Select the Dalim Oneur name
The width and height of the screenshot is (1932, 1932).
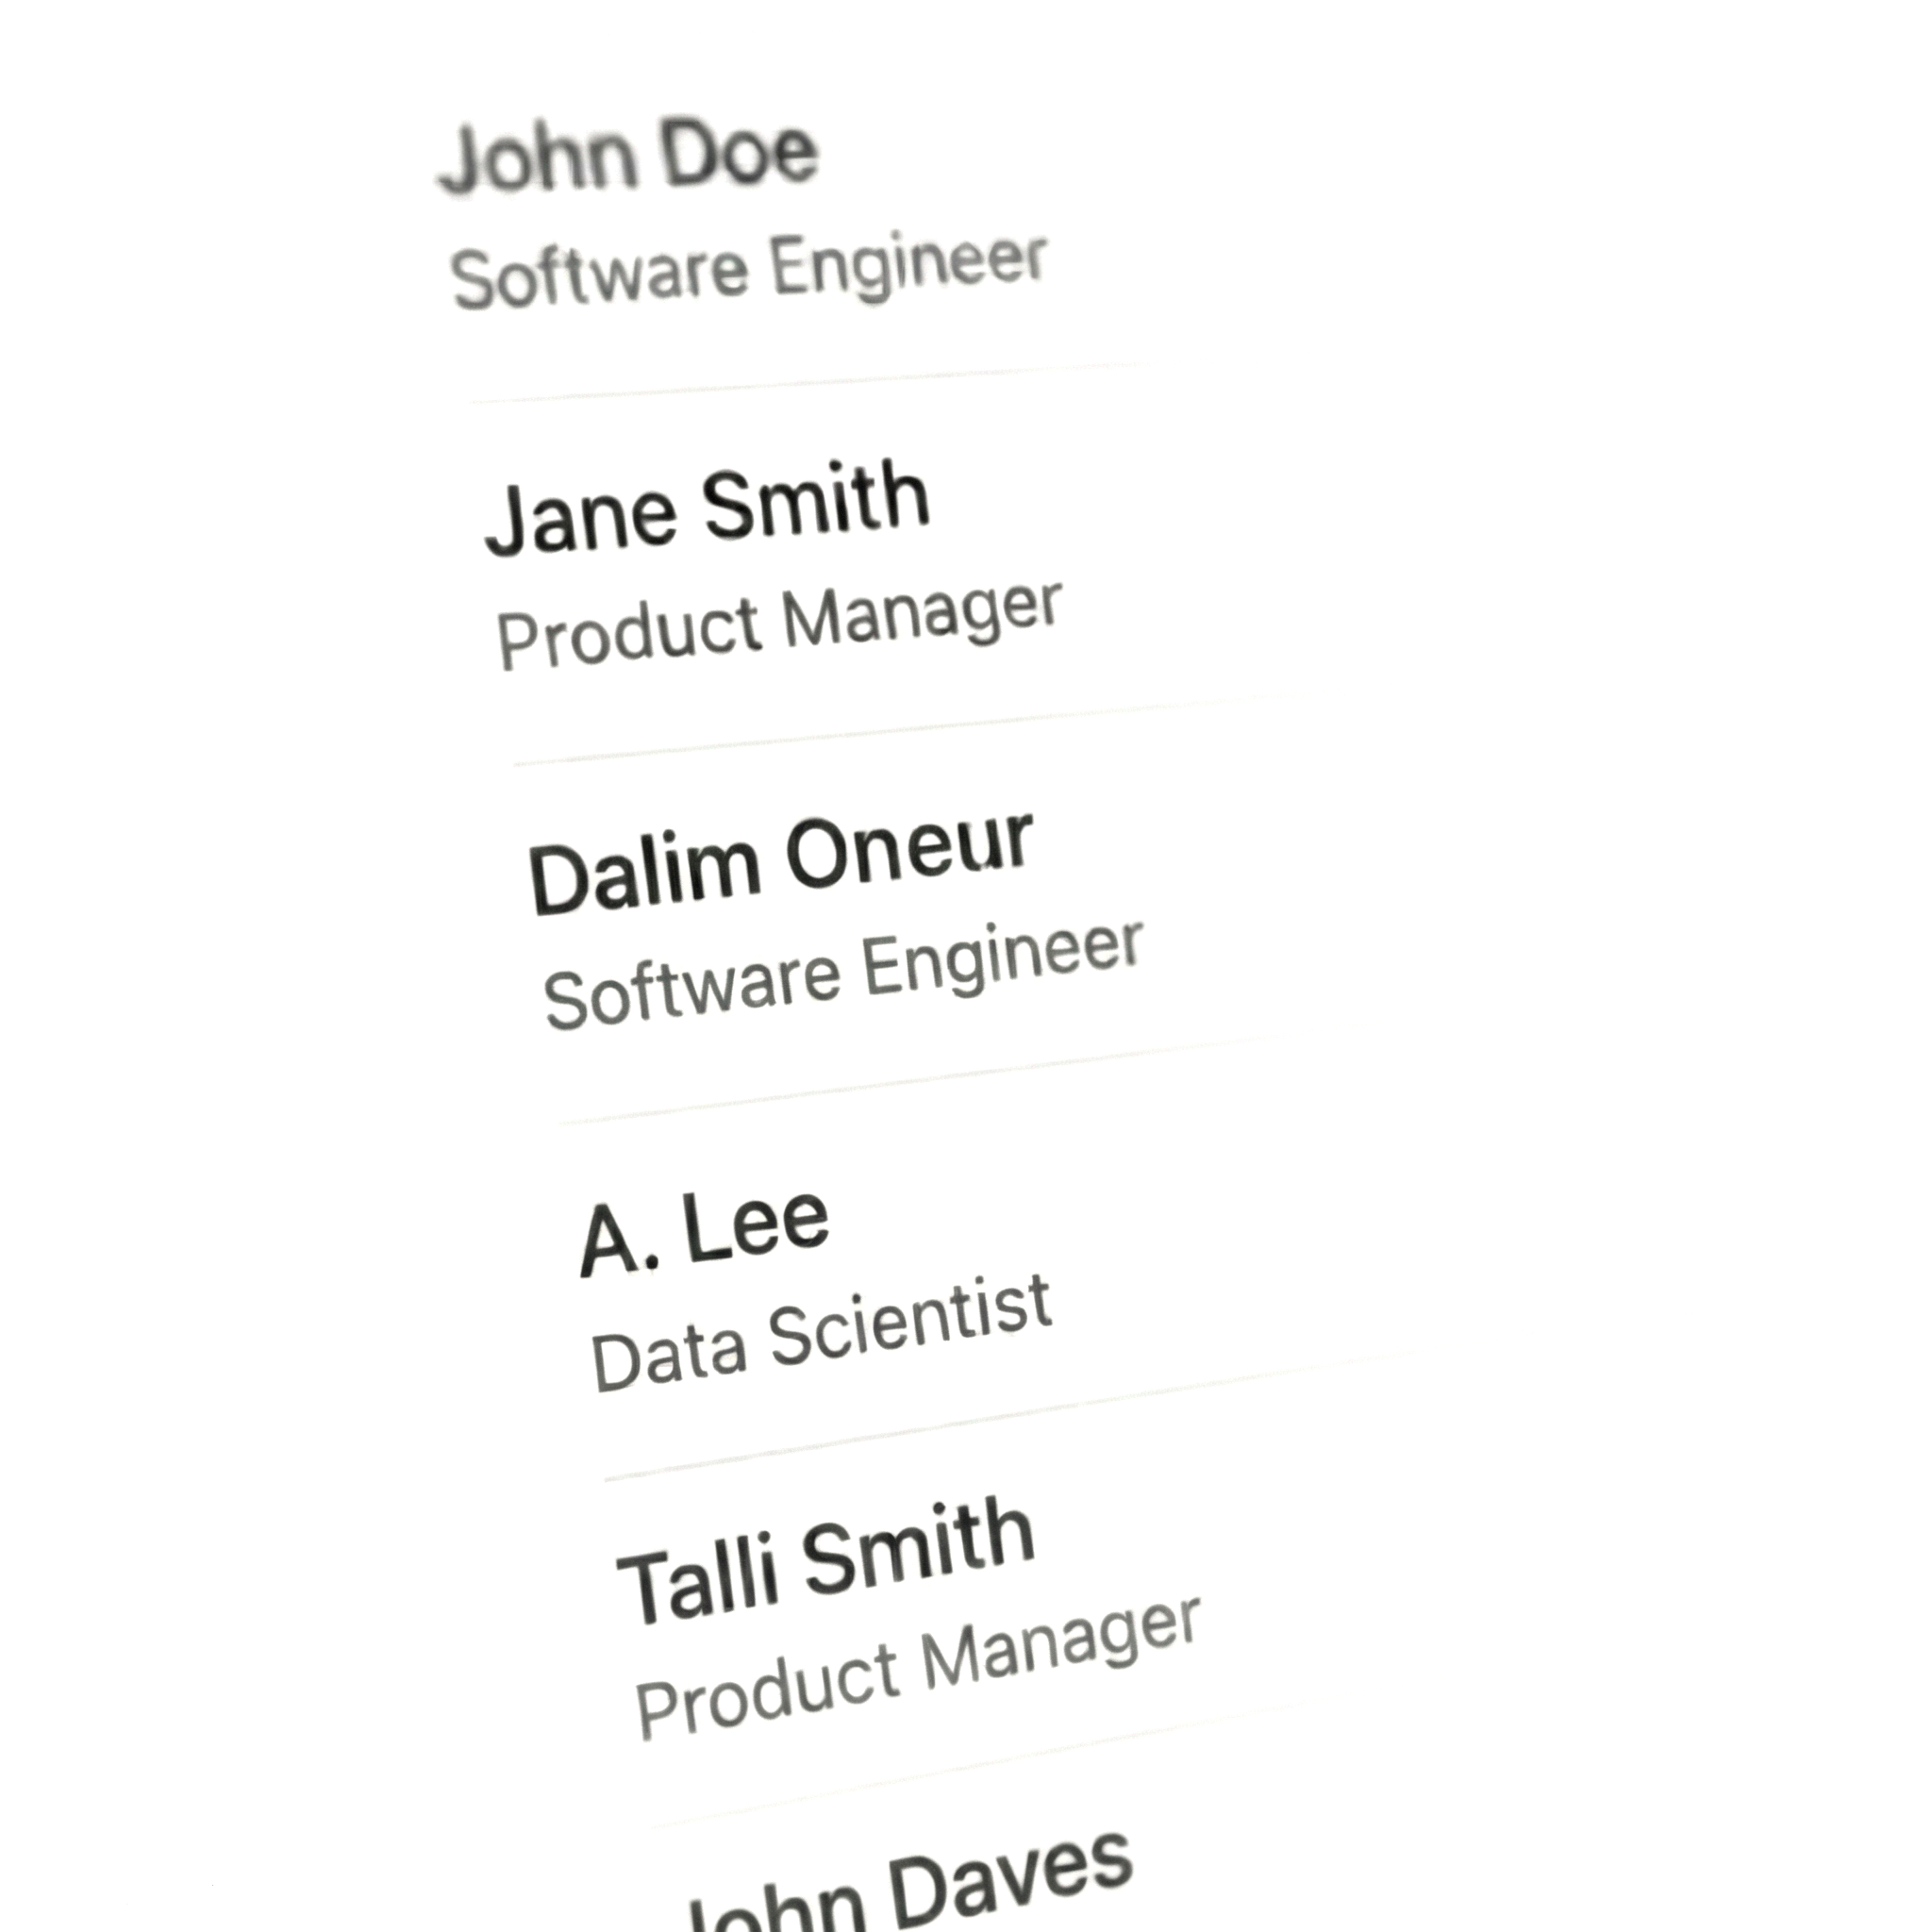tap(780, 863)
